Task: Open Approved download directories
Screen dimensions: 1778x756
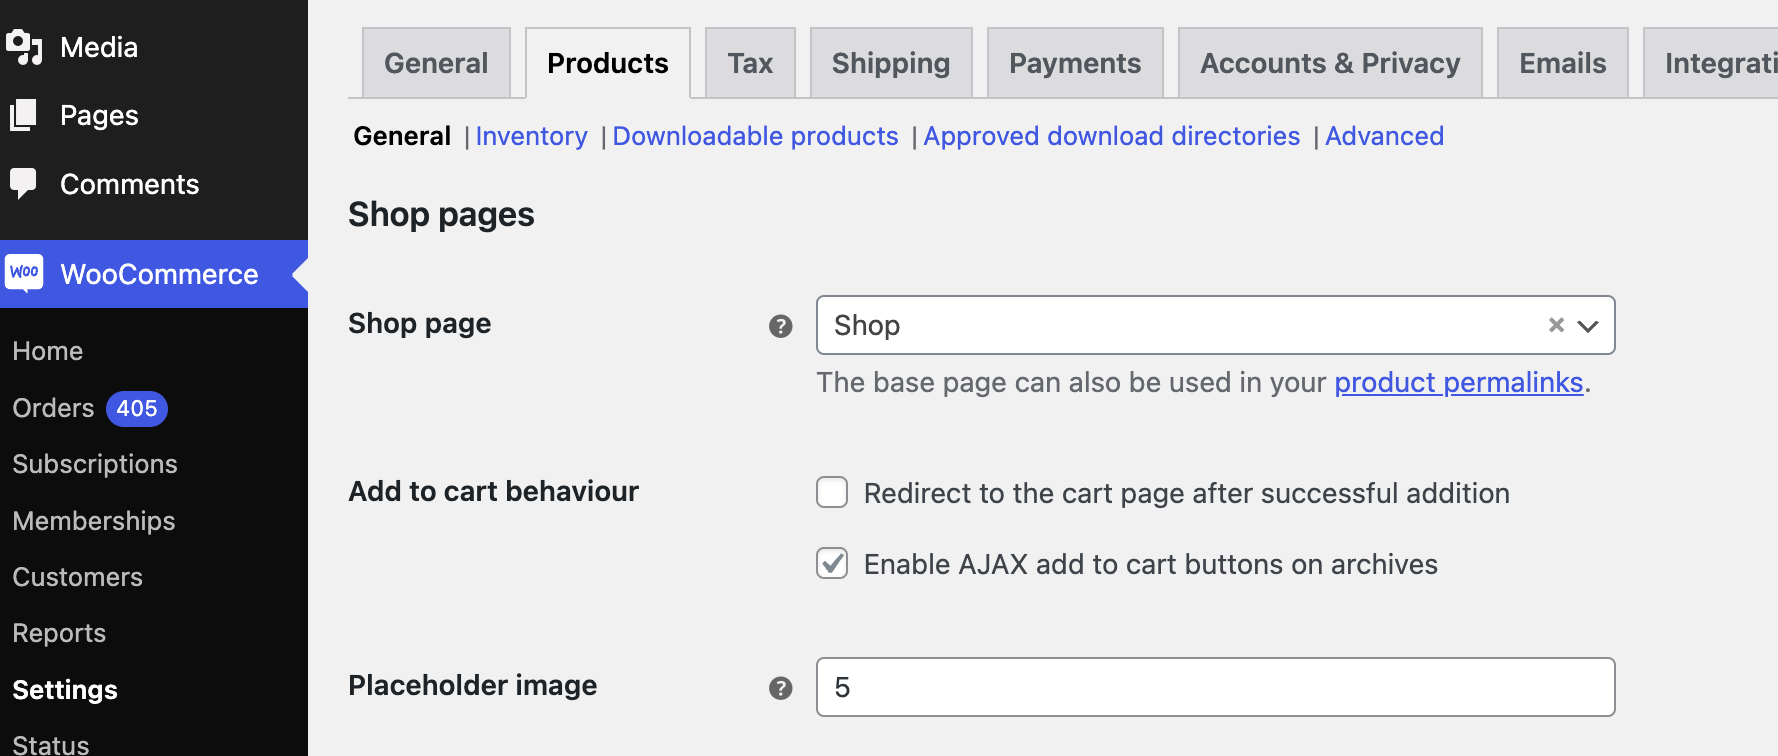Action: coord(1112,136)
